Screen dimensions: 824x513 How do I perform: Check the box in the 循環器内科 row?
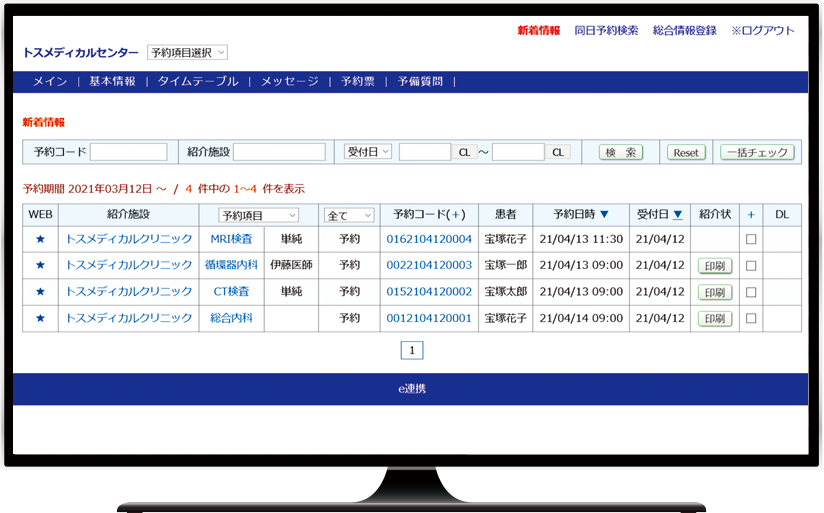pyautogui.click(x=751, y=265)
